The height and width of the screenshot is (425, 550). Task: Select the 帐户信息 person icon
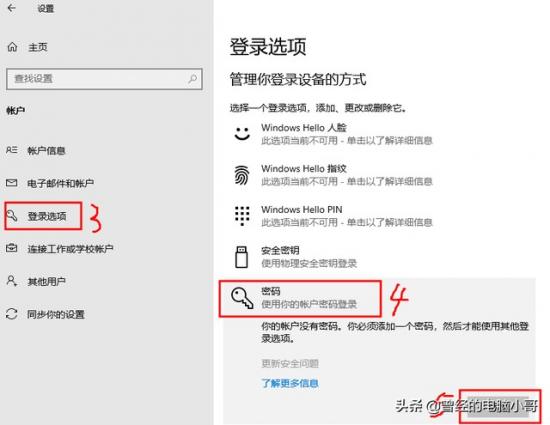point(12,150)
